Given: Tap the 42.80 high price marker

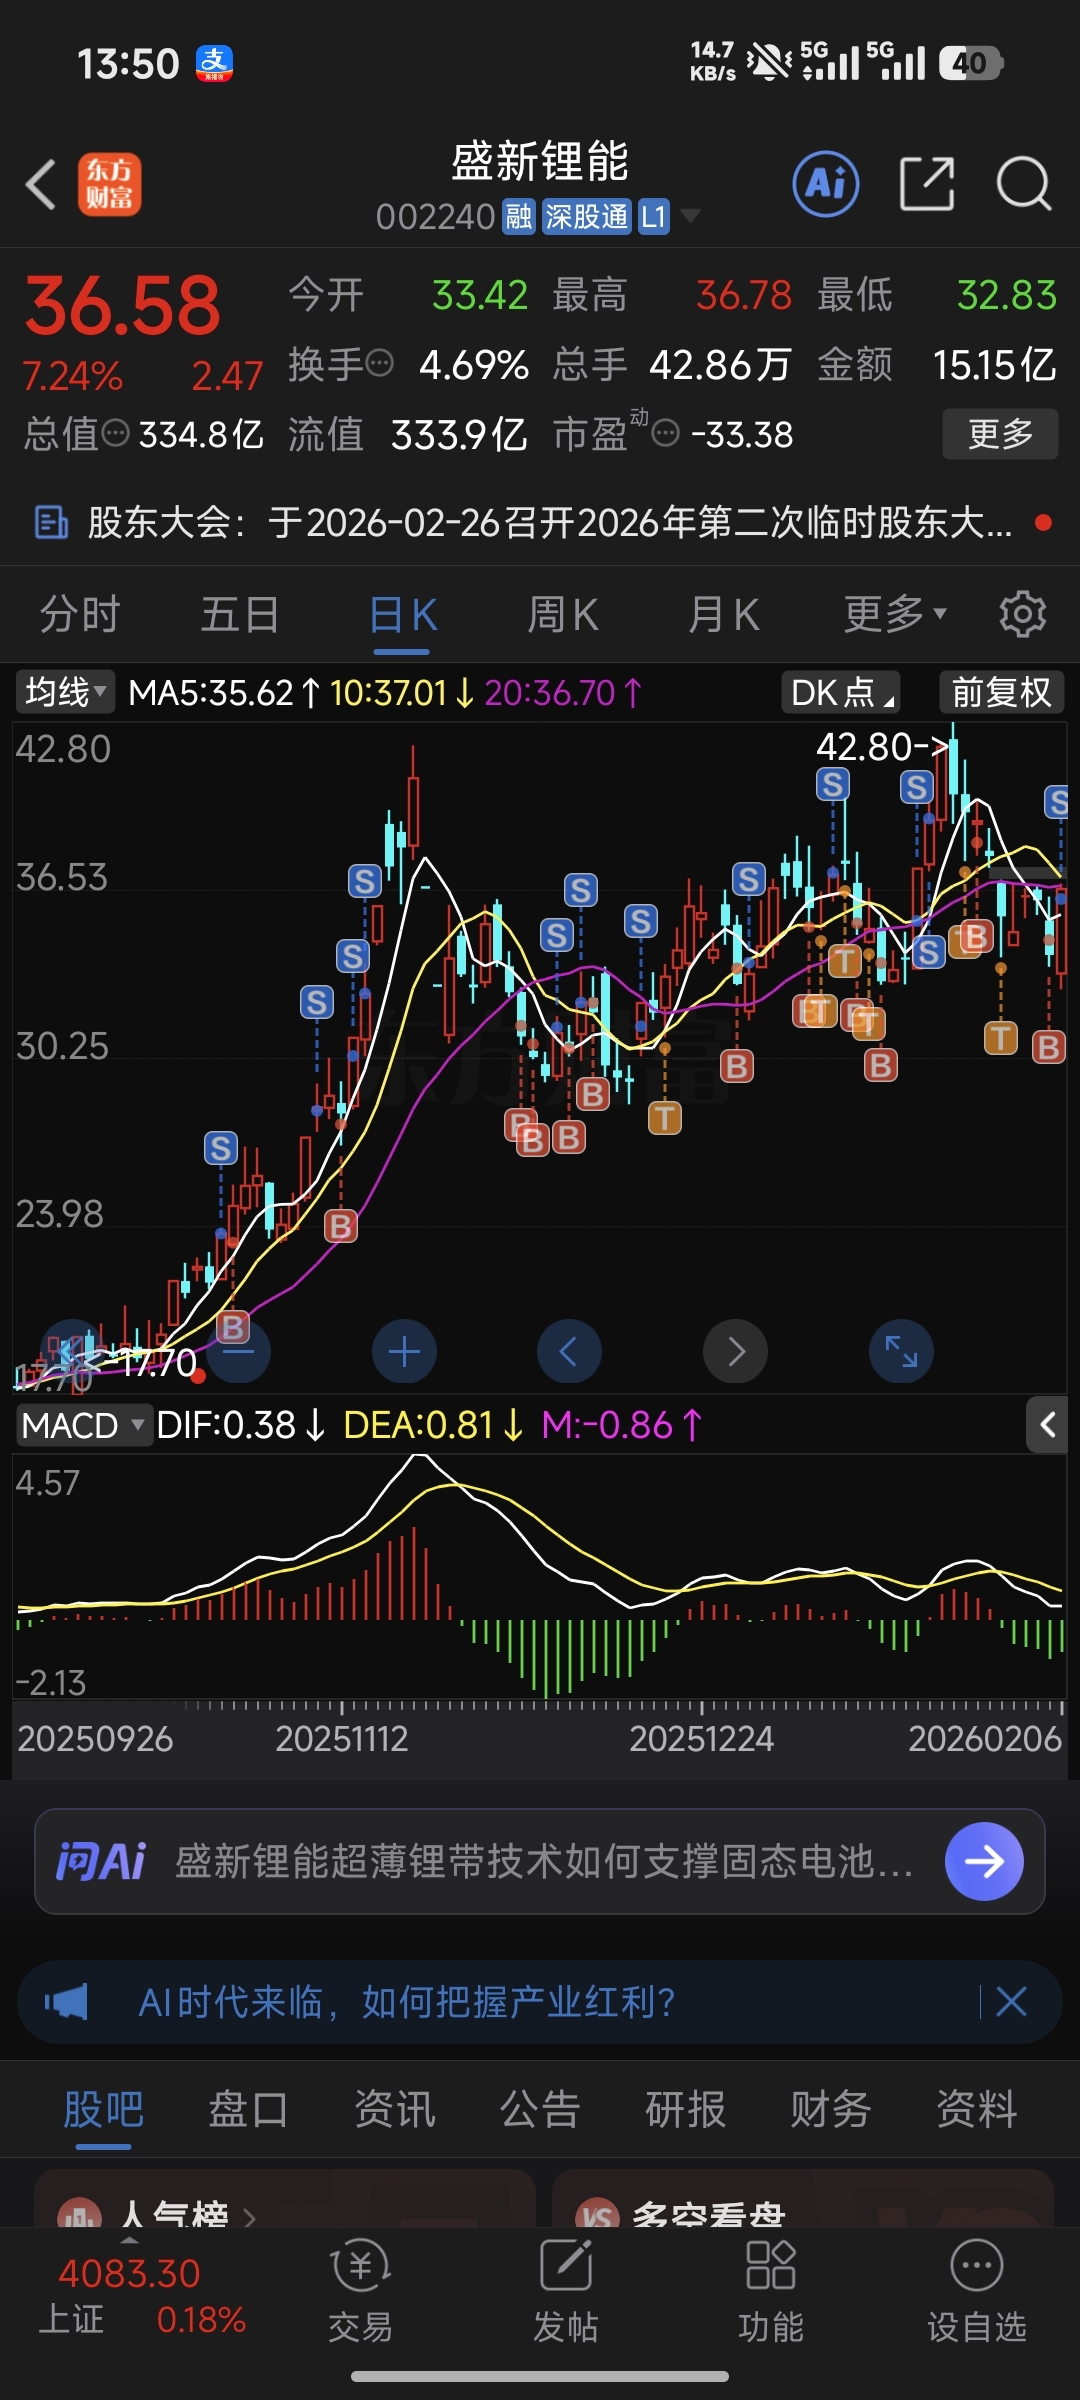Looking at the screenshot, I should (x=882, y=746).
